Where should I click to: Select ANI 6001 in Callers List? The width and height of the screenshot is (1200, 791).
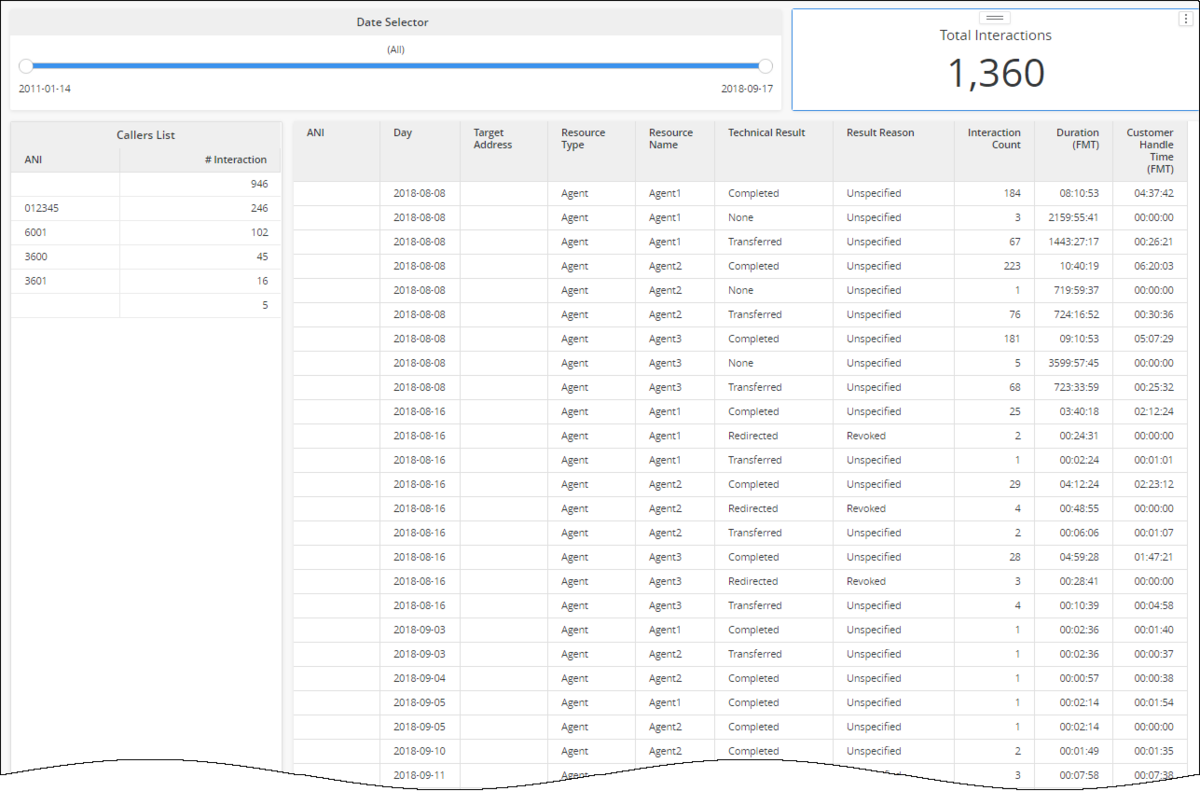click(146, 233)
